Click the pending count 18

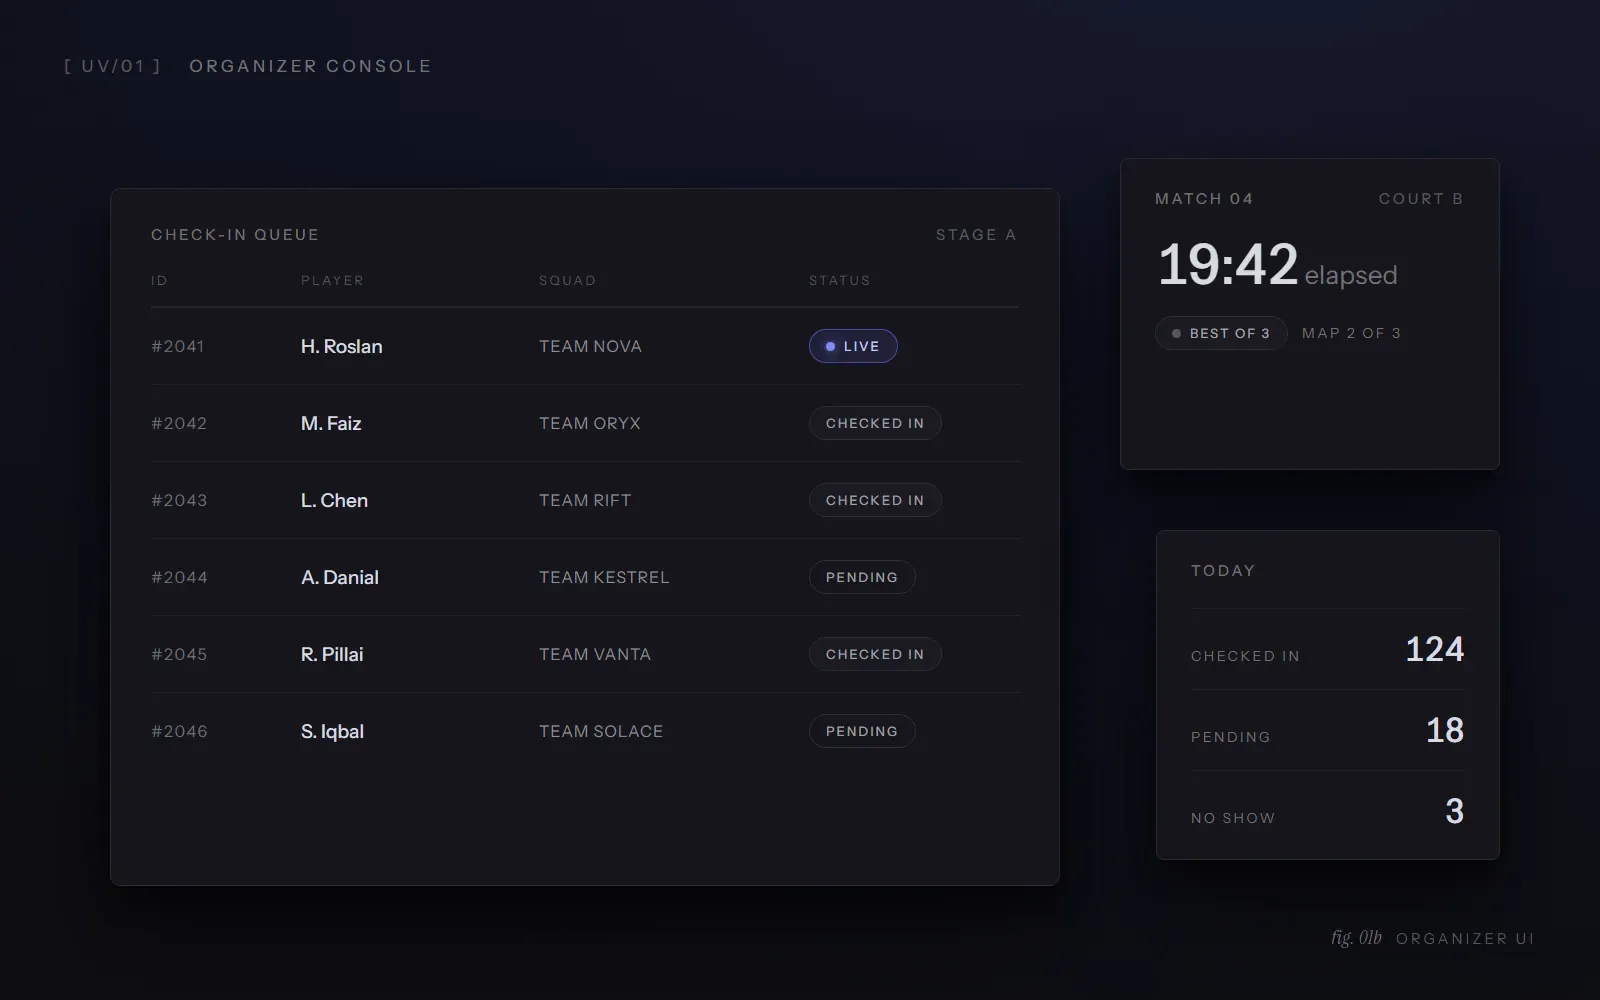(x=1445, y=731)
